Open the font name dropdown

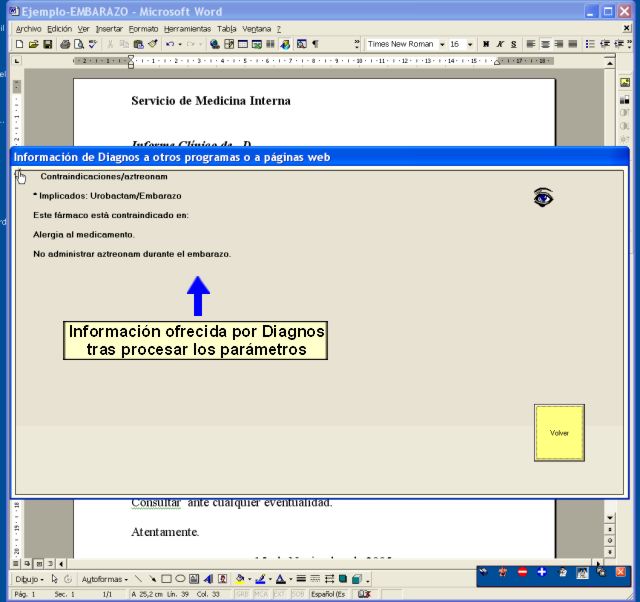(x=442, y=44)
